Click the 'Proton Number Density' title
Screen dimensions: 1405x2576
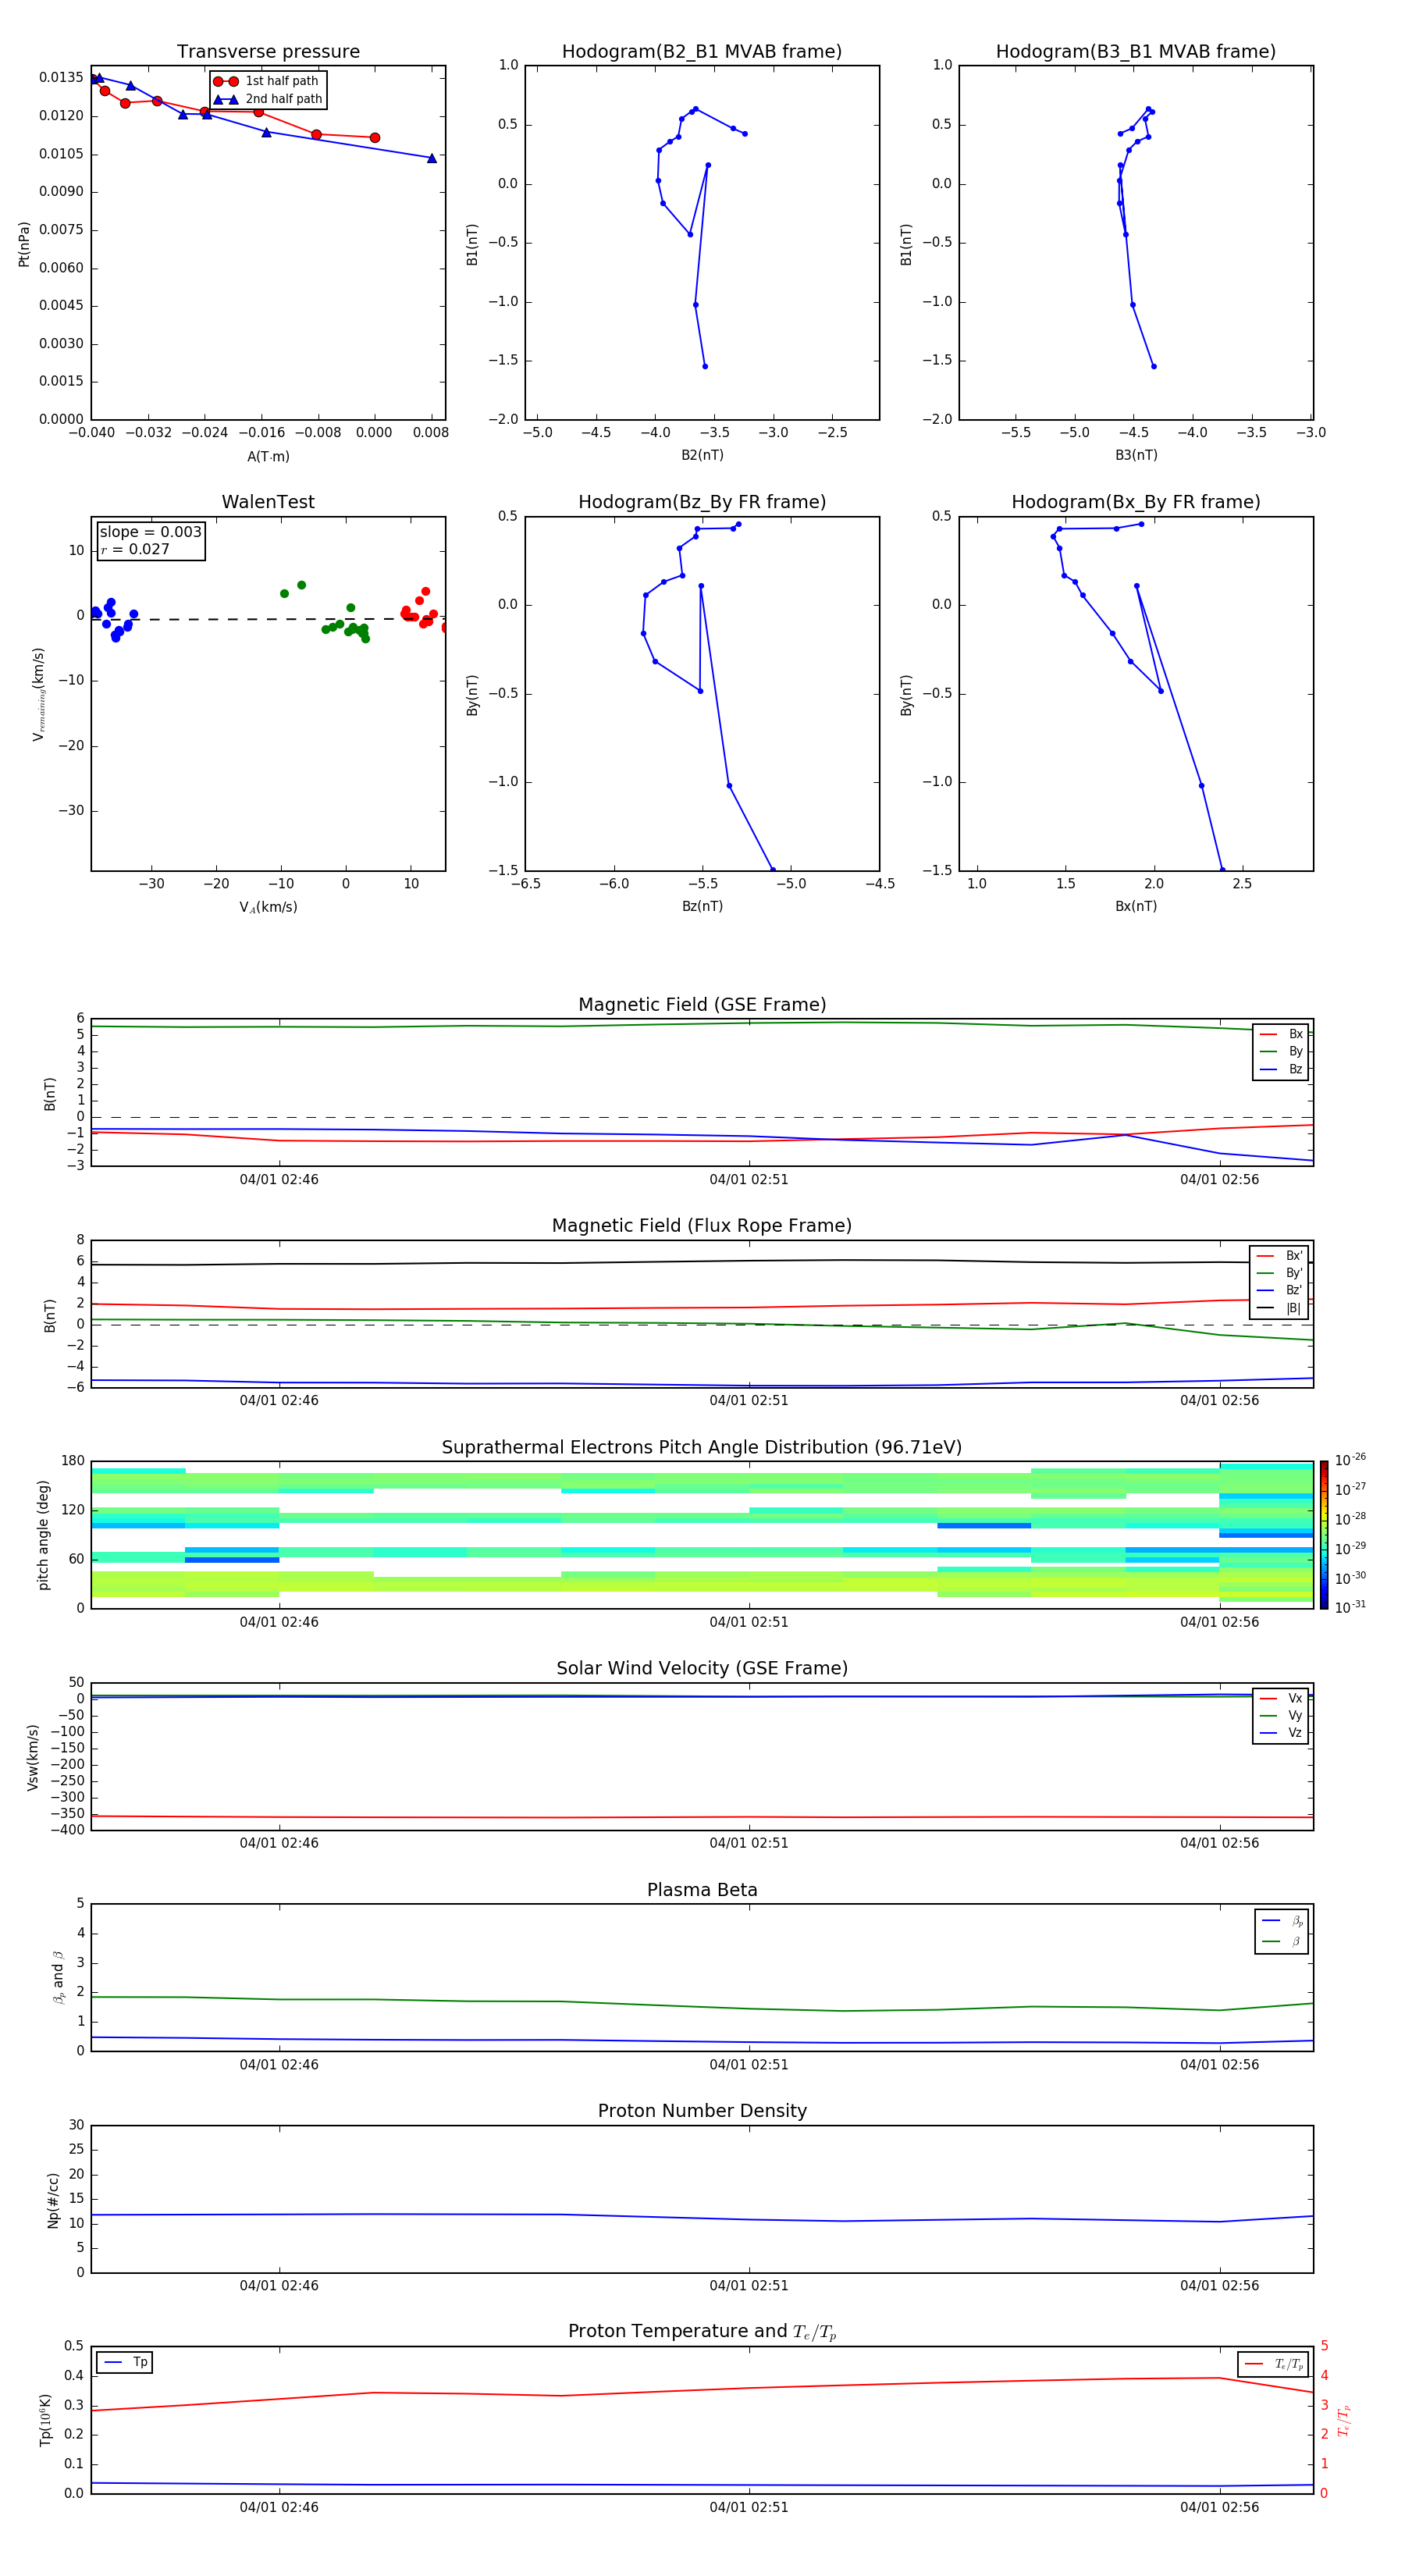(x=702, y=2112)
